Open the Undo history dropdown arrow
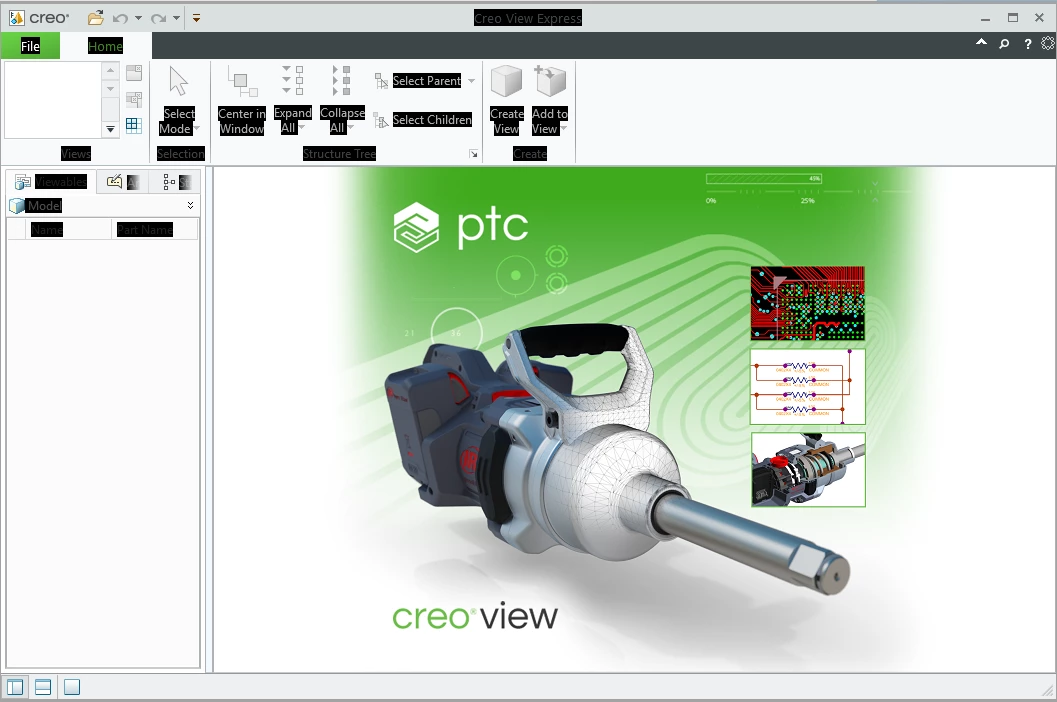Screen dimensions: 1057x702 pyautogui.click(x=138, y=18)
